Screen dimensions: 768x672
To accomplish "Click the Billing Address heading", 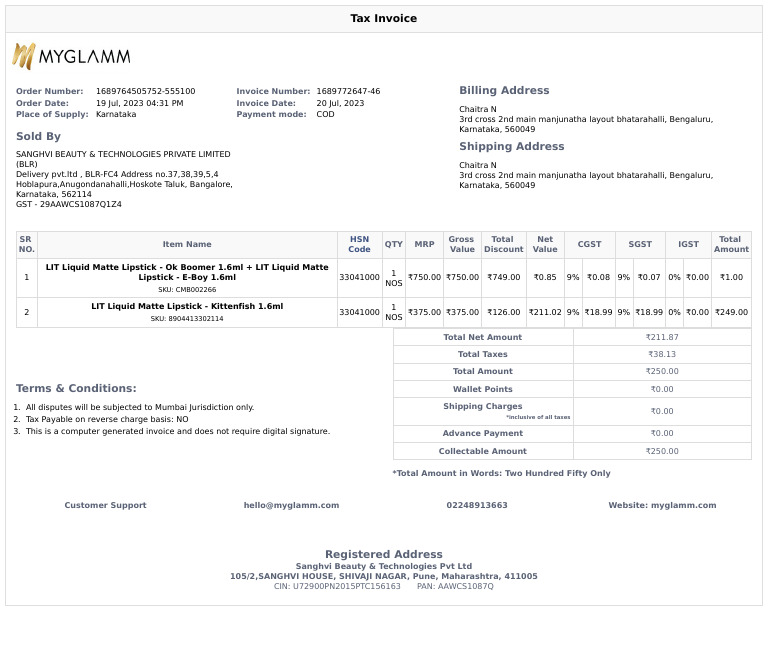I will (504, 91).
